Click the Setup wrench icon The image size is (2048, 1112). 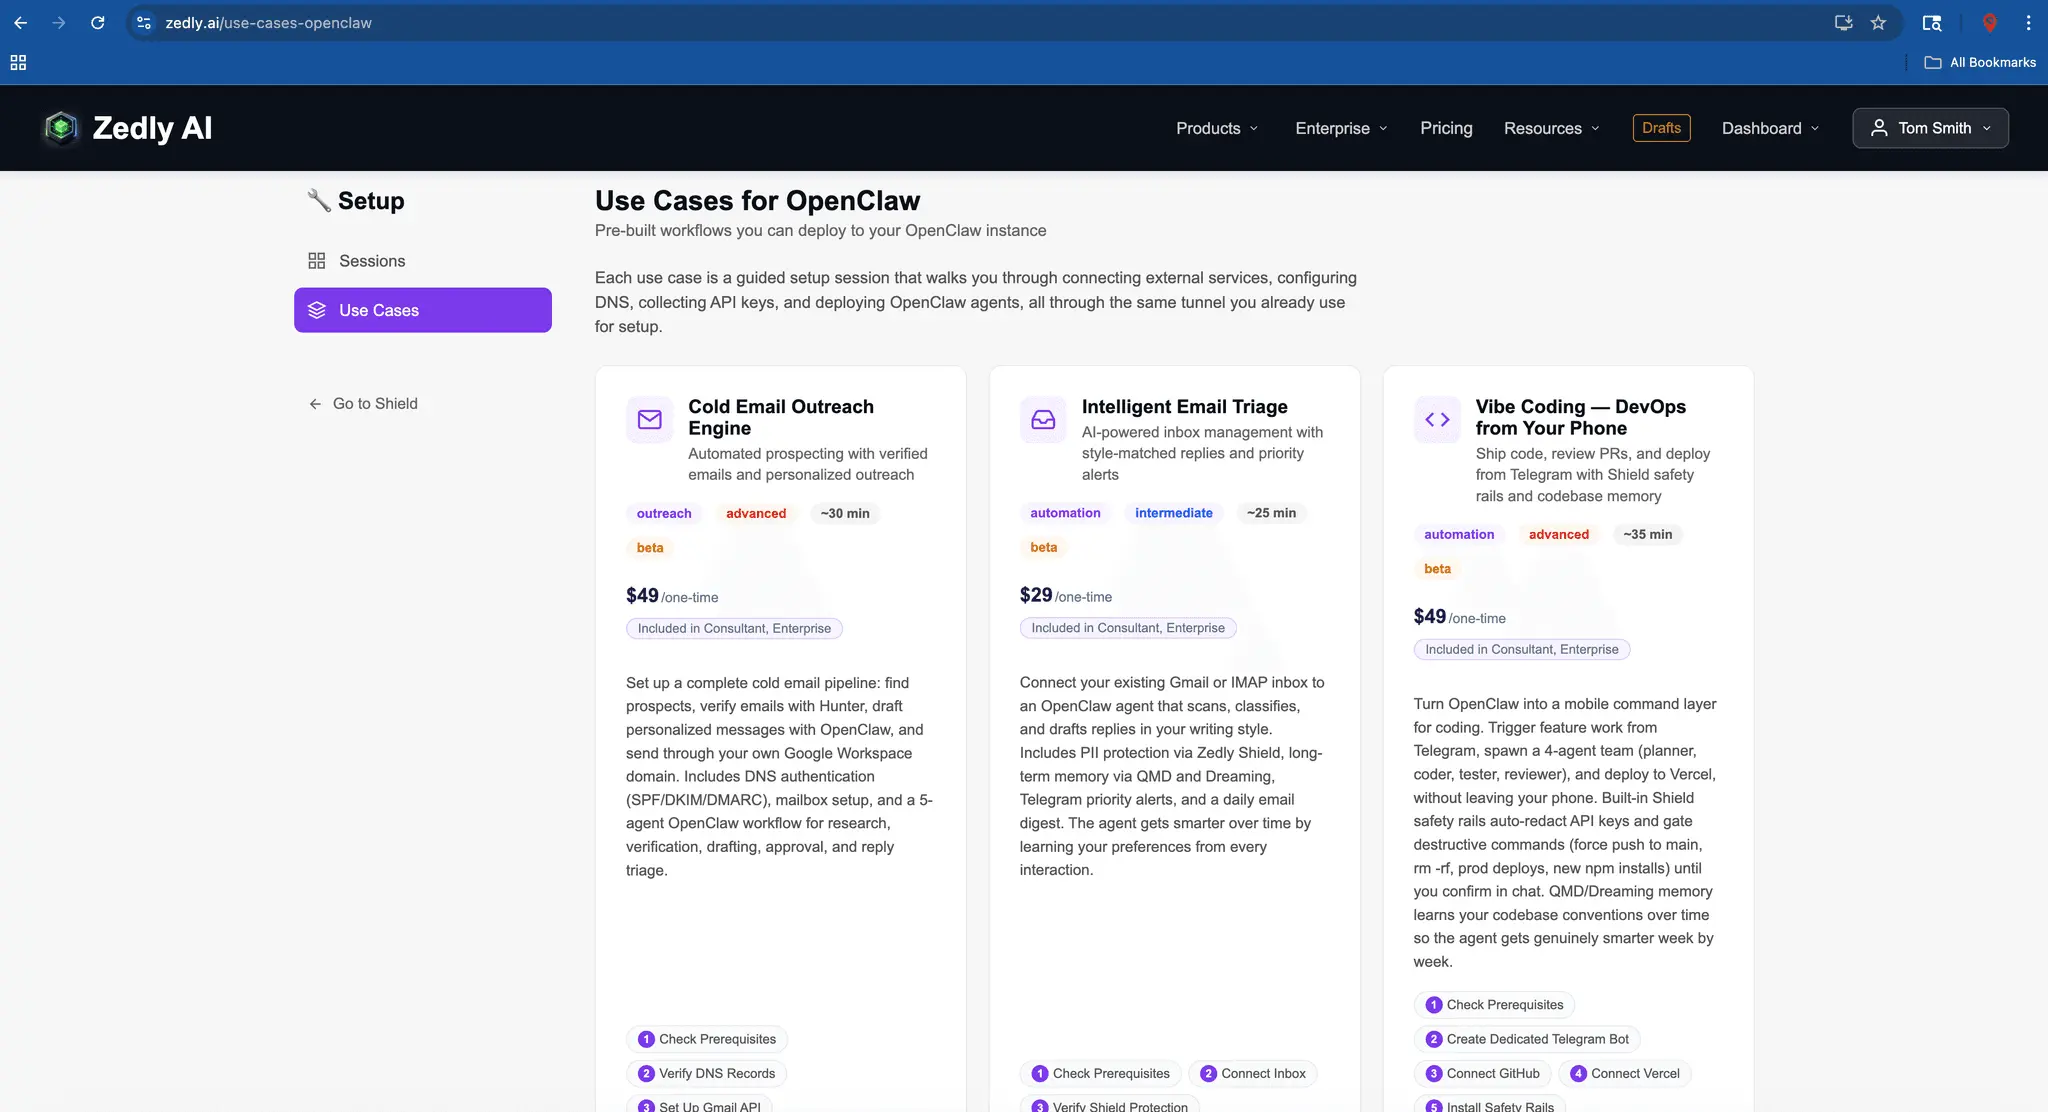319,200
